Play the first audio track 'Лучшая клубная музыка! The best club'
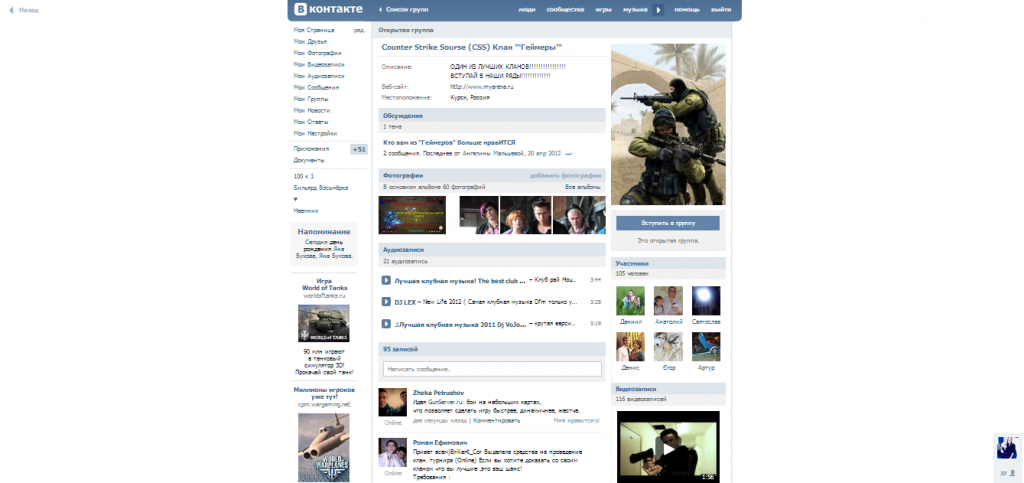 tap(386, 280)
